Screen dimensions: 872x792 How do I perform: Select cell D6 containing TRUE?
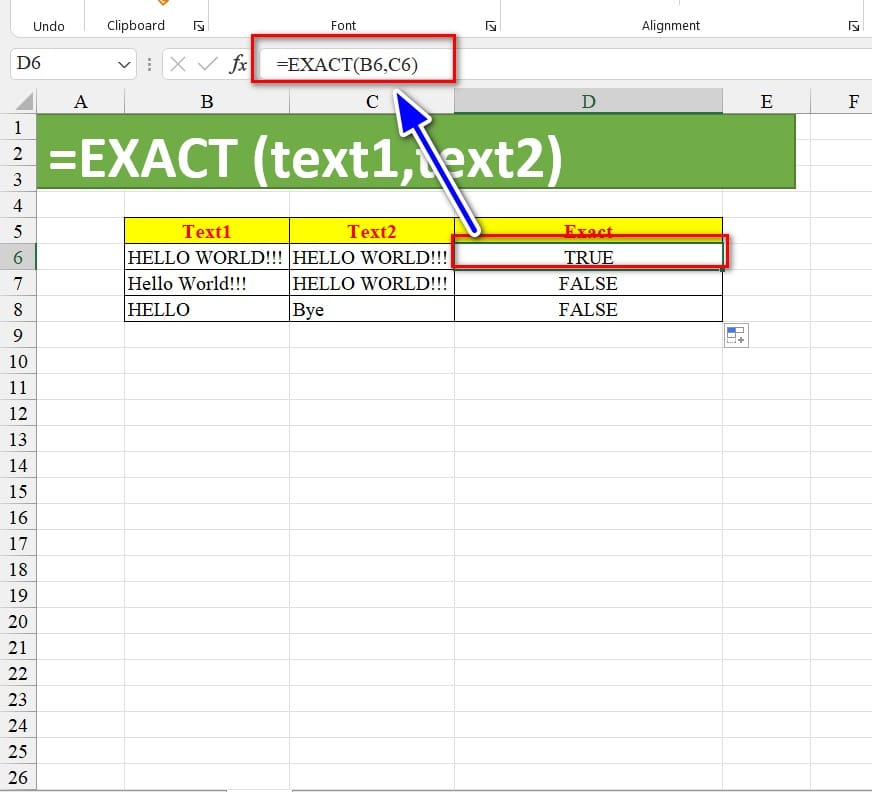point(588,257)
